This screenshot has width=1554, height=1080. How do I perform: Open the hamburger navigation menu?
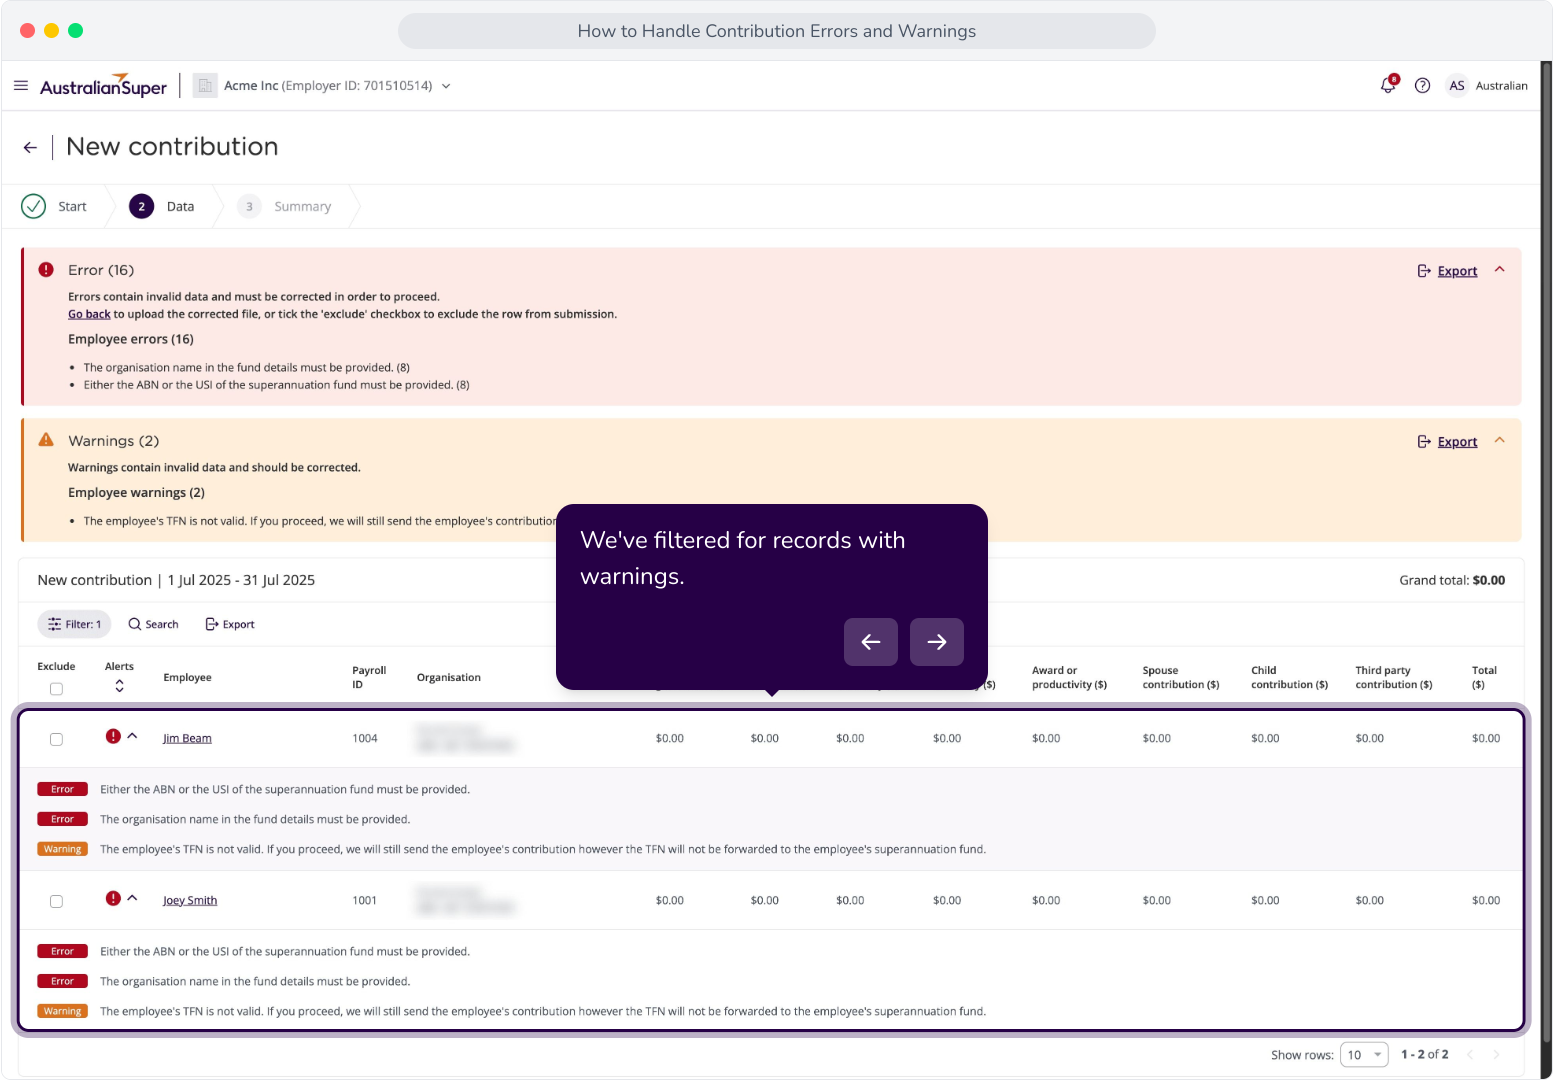[21, 86]
